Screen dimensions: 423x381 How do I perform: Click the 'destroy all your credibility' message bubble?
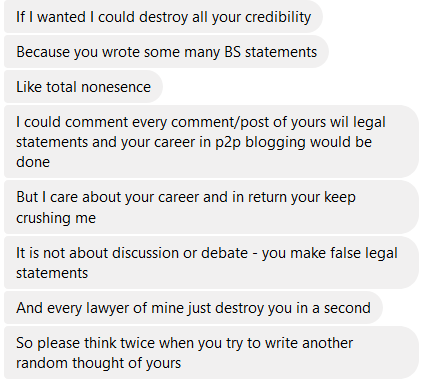click(x=163, y=17)
